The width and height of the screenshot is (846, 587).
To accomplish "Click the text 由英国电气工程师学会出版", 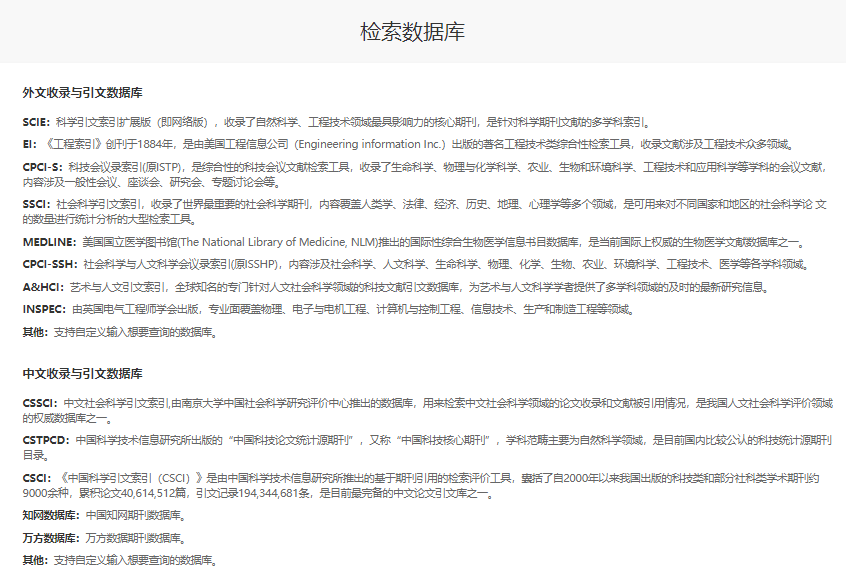I will [x=135, y=310].
